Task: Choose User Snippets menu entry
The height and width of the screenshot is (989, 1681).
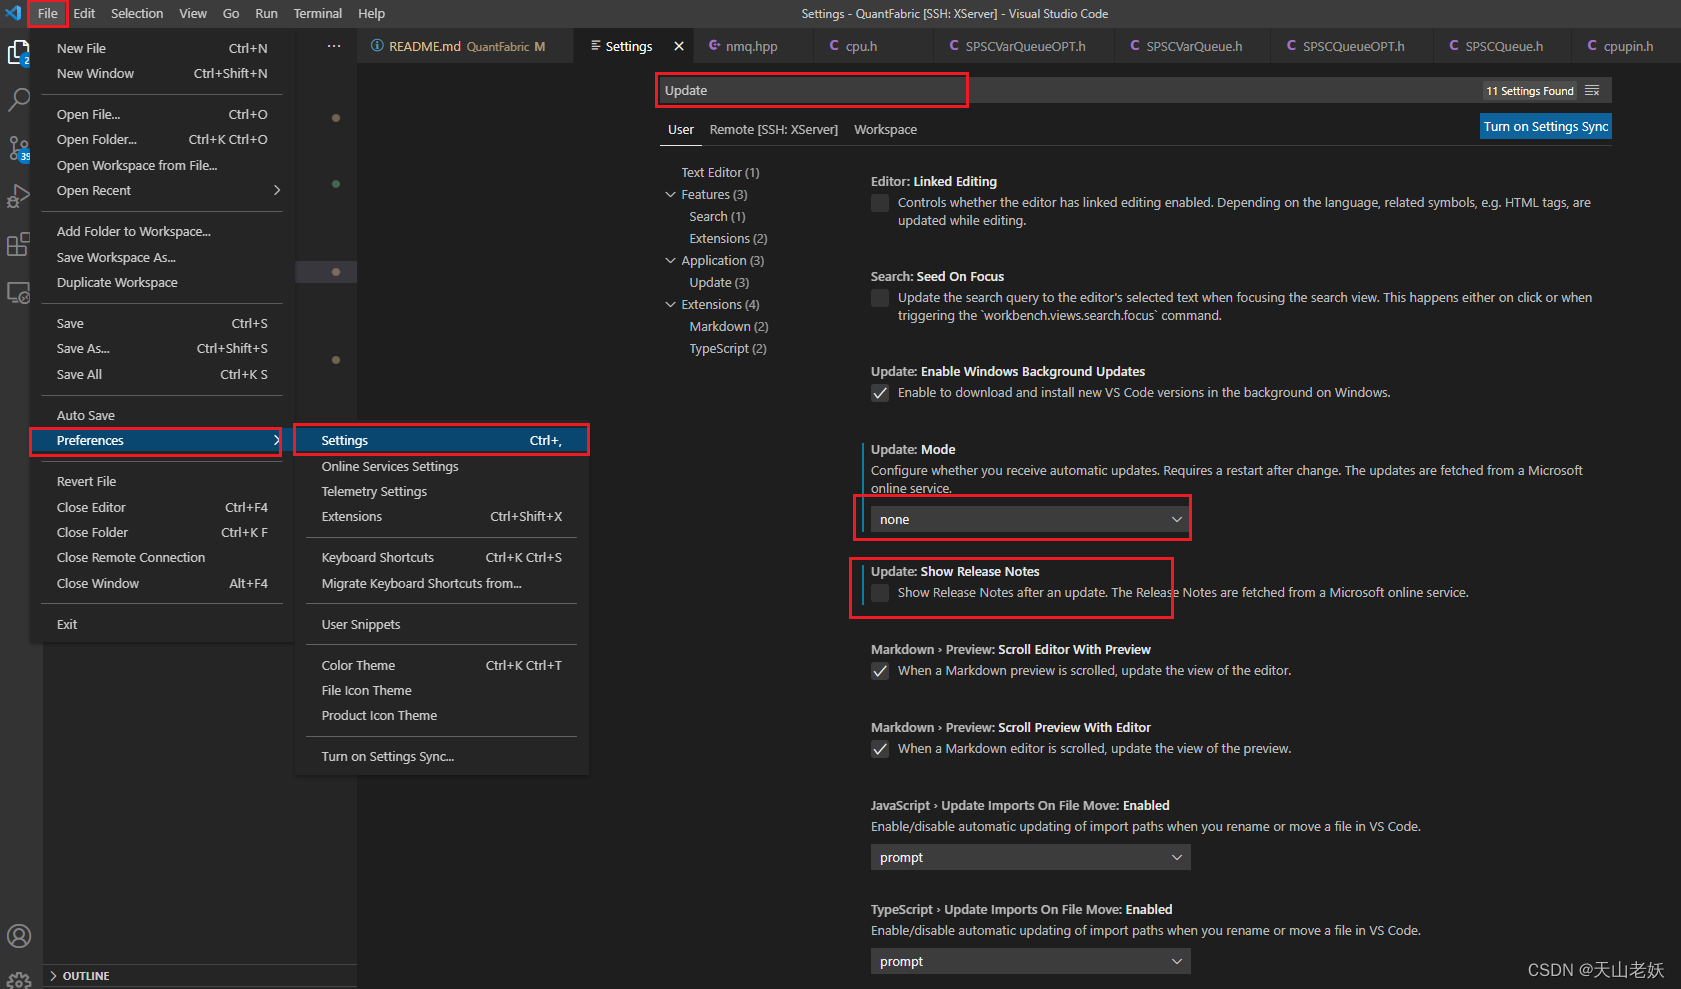Action: 441,624
